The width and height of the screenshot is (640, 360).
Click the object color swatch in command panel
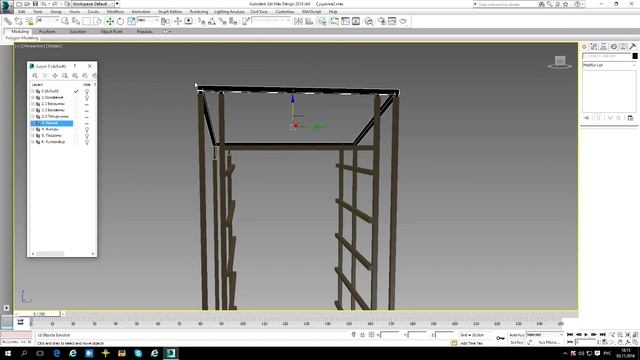click(x=635, y=56)
